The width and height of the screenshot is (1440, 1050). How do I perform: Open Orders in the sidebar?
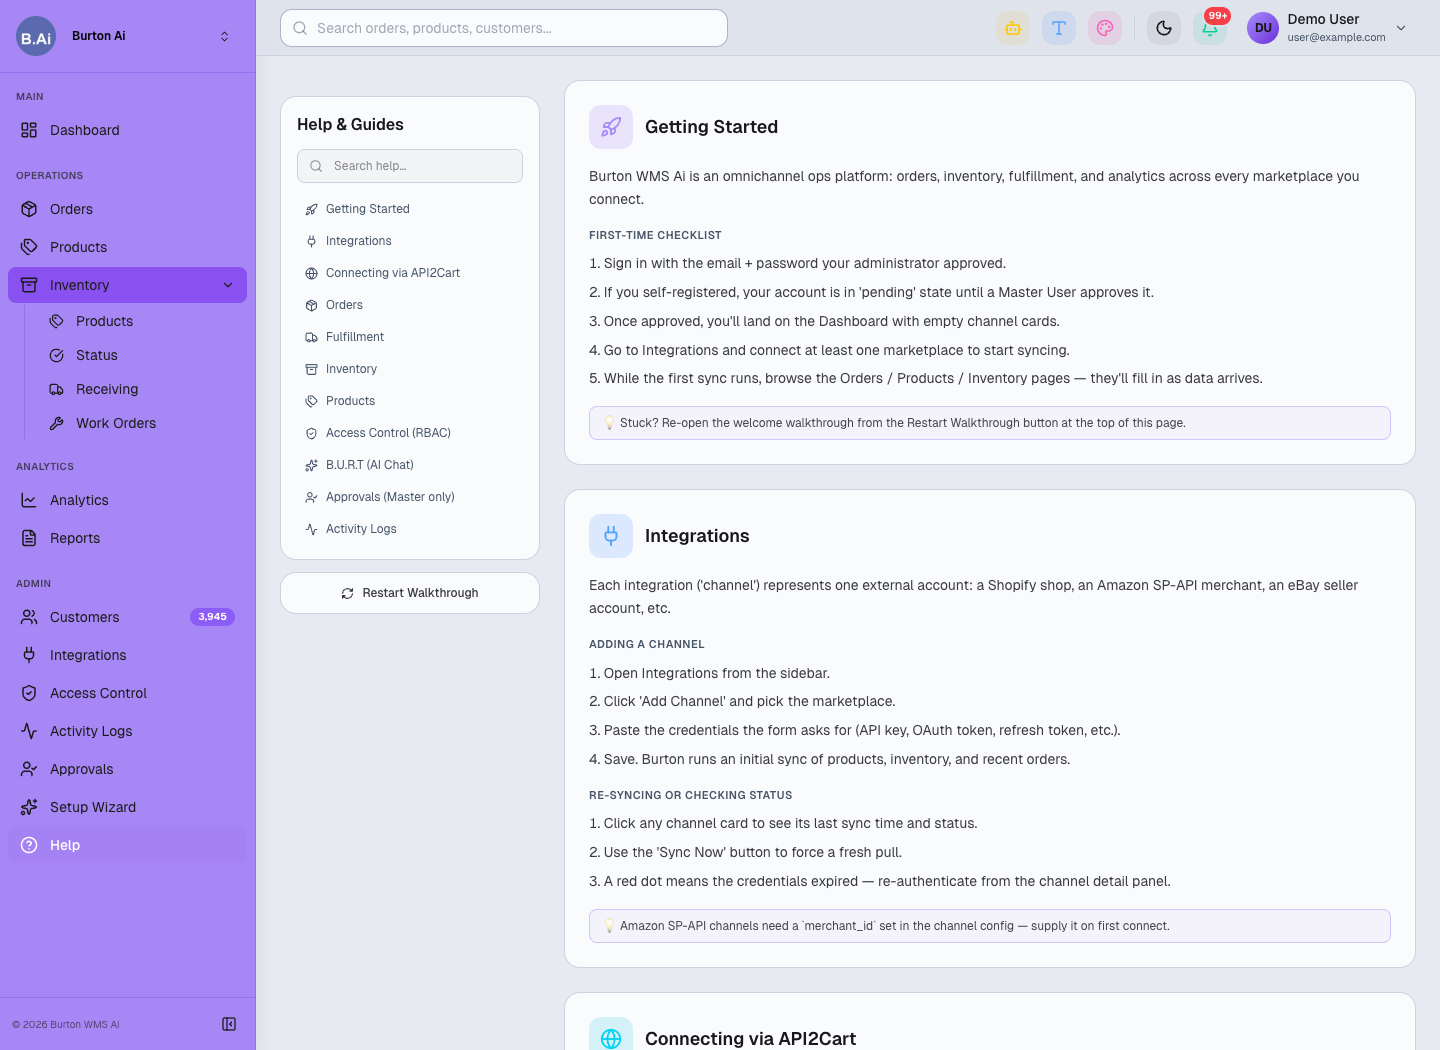(127, 209)
